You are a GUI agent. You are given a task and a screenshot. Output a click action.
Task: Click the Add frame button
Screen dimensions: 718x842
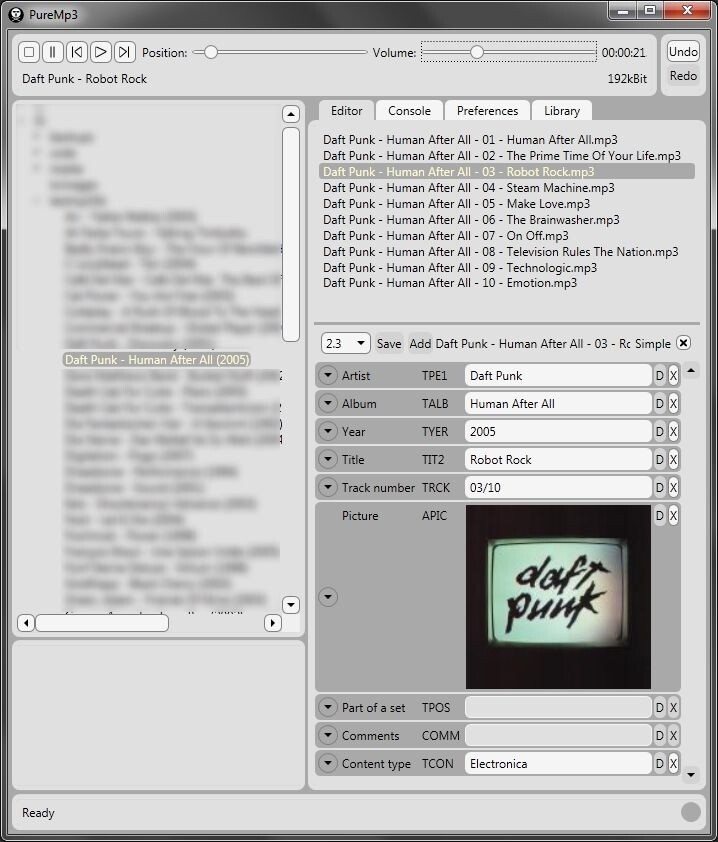click(x=420, y=344)
